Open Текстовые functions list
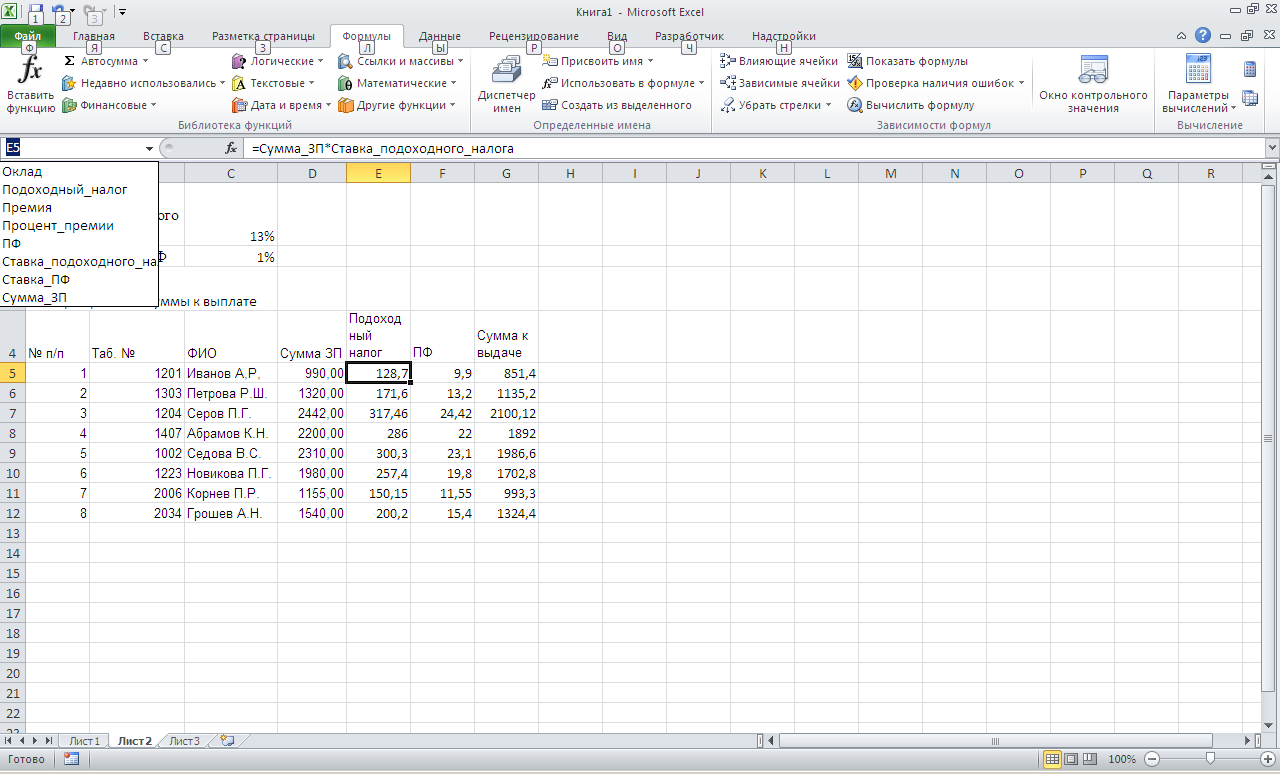This screenshot has height=774, width=1280. [273, 83]
